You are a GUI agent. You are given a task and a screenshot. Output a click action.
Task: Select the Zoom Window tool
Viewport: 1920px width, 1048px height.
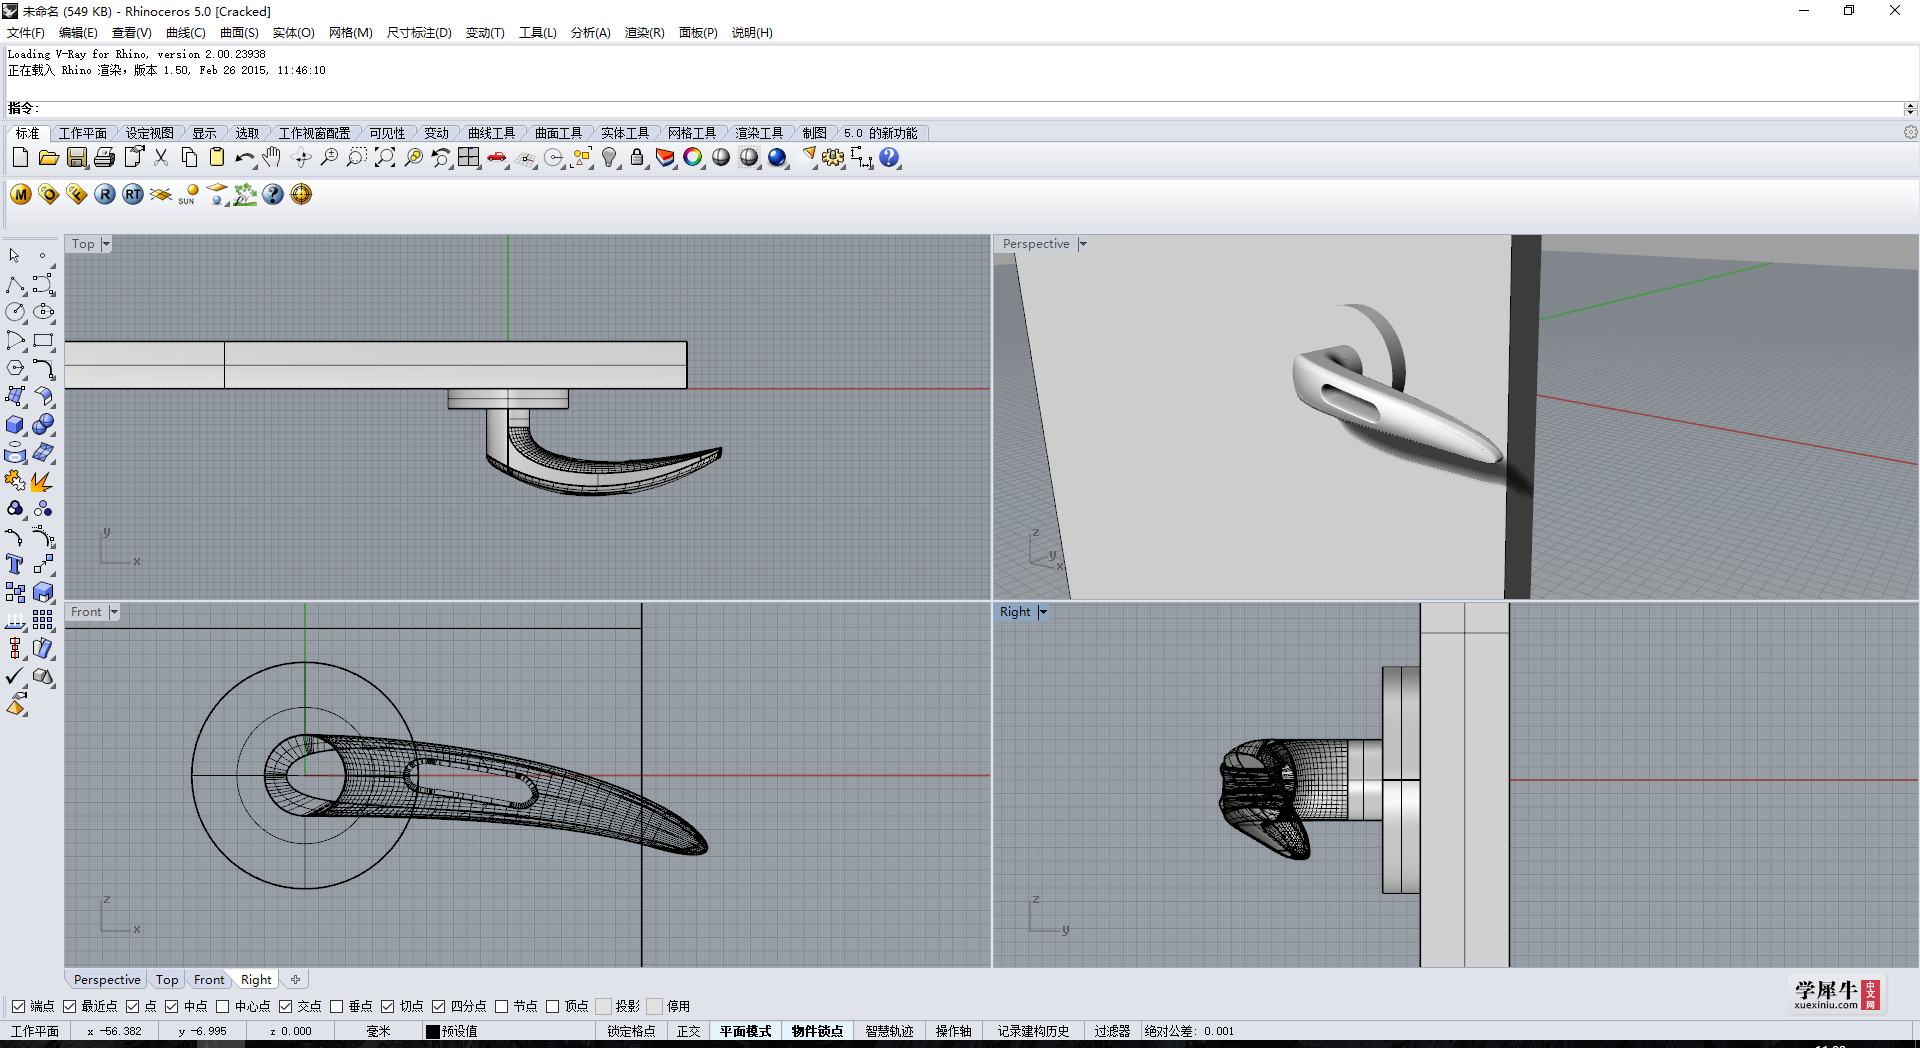tap(357, 157)
